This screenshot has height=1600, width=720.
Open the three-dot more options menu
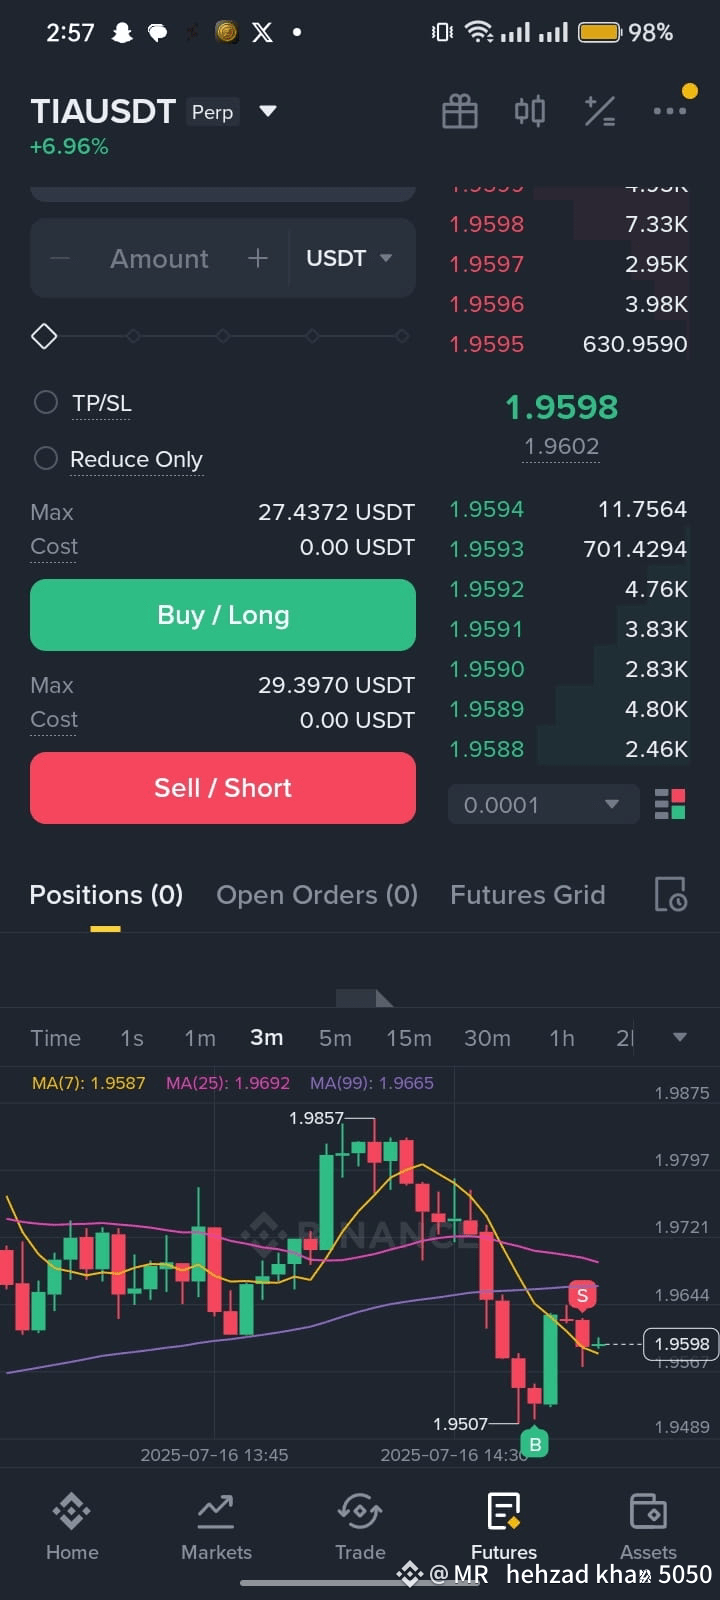pos(669,111)
